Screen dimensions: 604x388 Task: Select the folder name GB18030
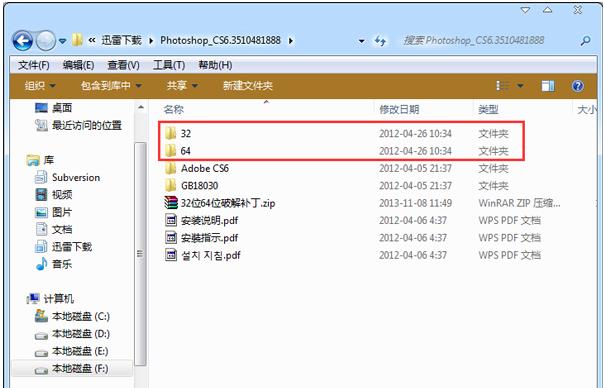pyautogui.click(x=200, y=186)
